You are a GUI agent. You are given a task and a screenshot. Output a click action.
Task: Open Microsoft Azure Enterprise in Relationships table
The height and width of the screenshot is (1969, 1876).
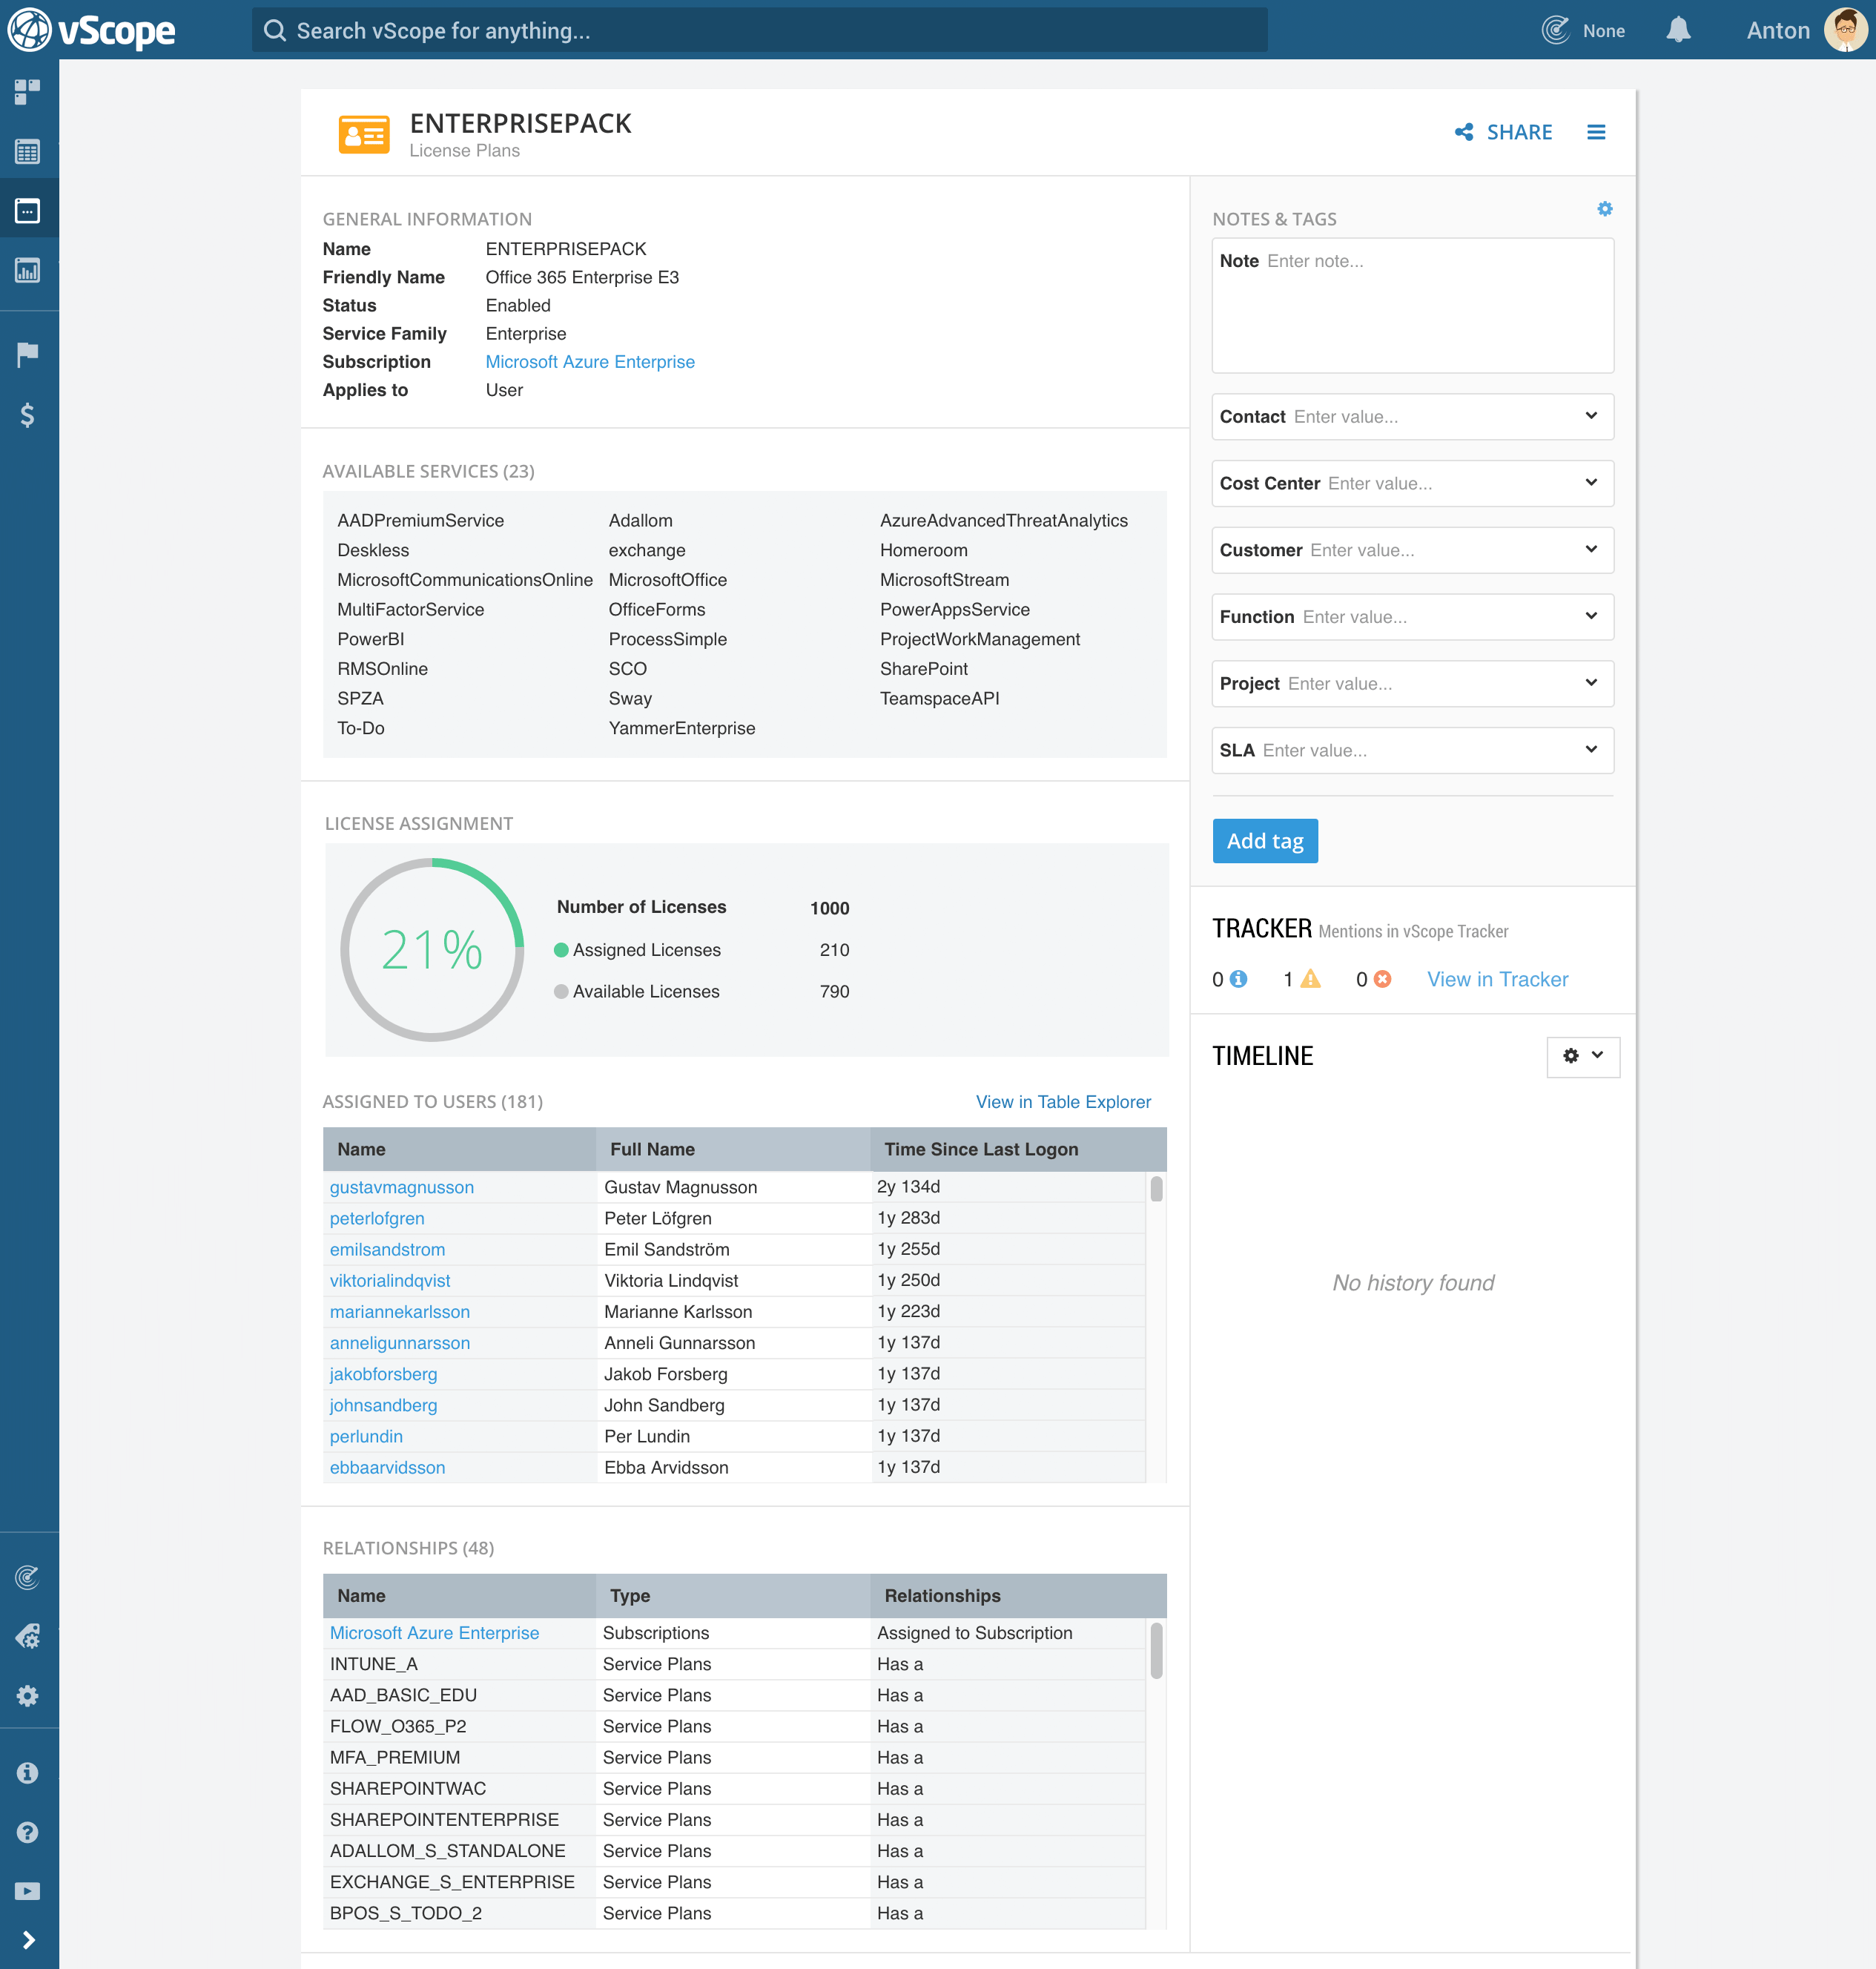pyautogui.click(x=434, y=1633)
